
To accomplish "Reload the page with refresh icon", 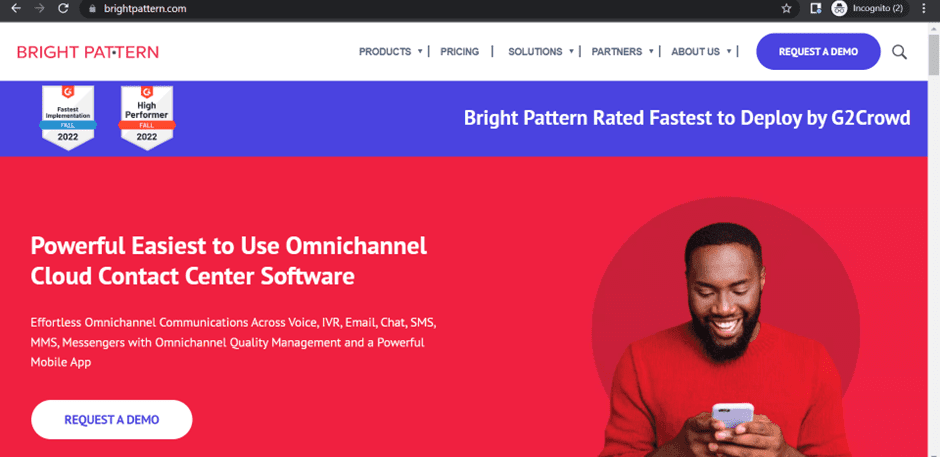I will [64, 8].
